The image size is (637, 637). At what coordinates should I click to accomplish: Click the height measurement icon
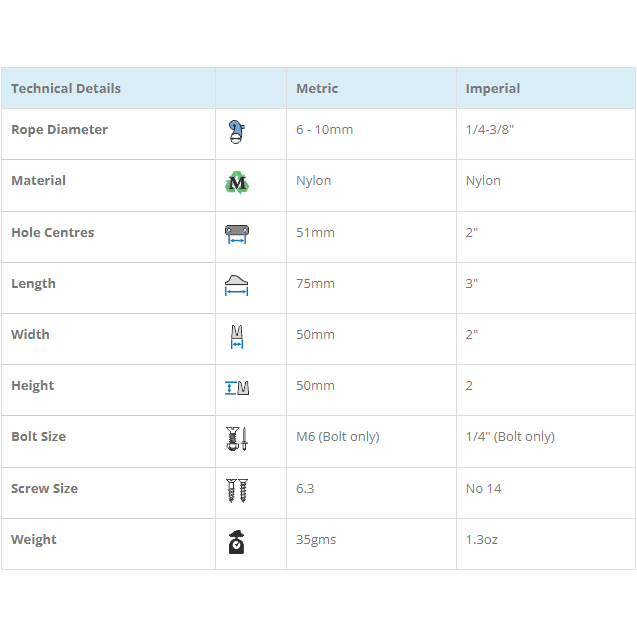click(x=237, y=387)
